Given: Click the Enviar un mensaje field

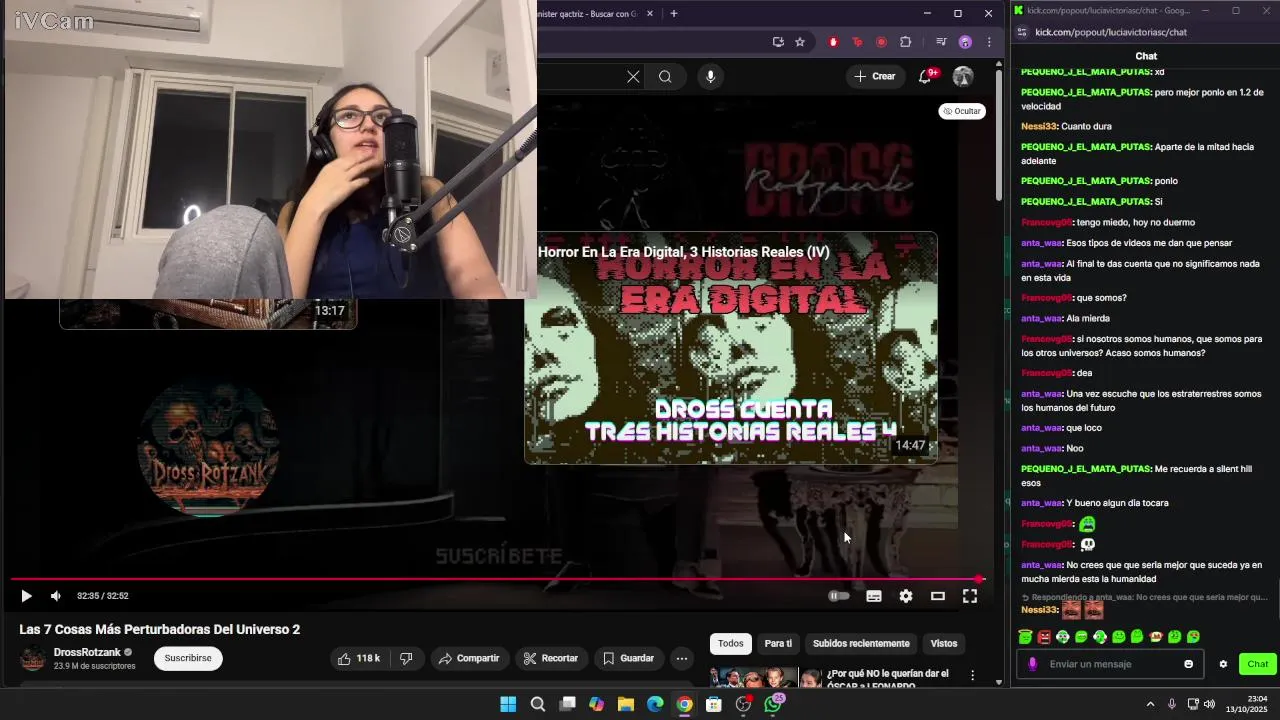Looking at the screenshot, I should tap(1110, 664).
